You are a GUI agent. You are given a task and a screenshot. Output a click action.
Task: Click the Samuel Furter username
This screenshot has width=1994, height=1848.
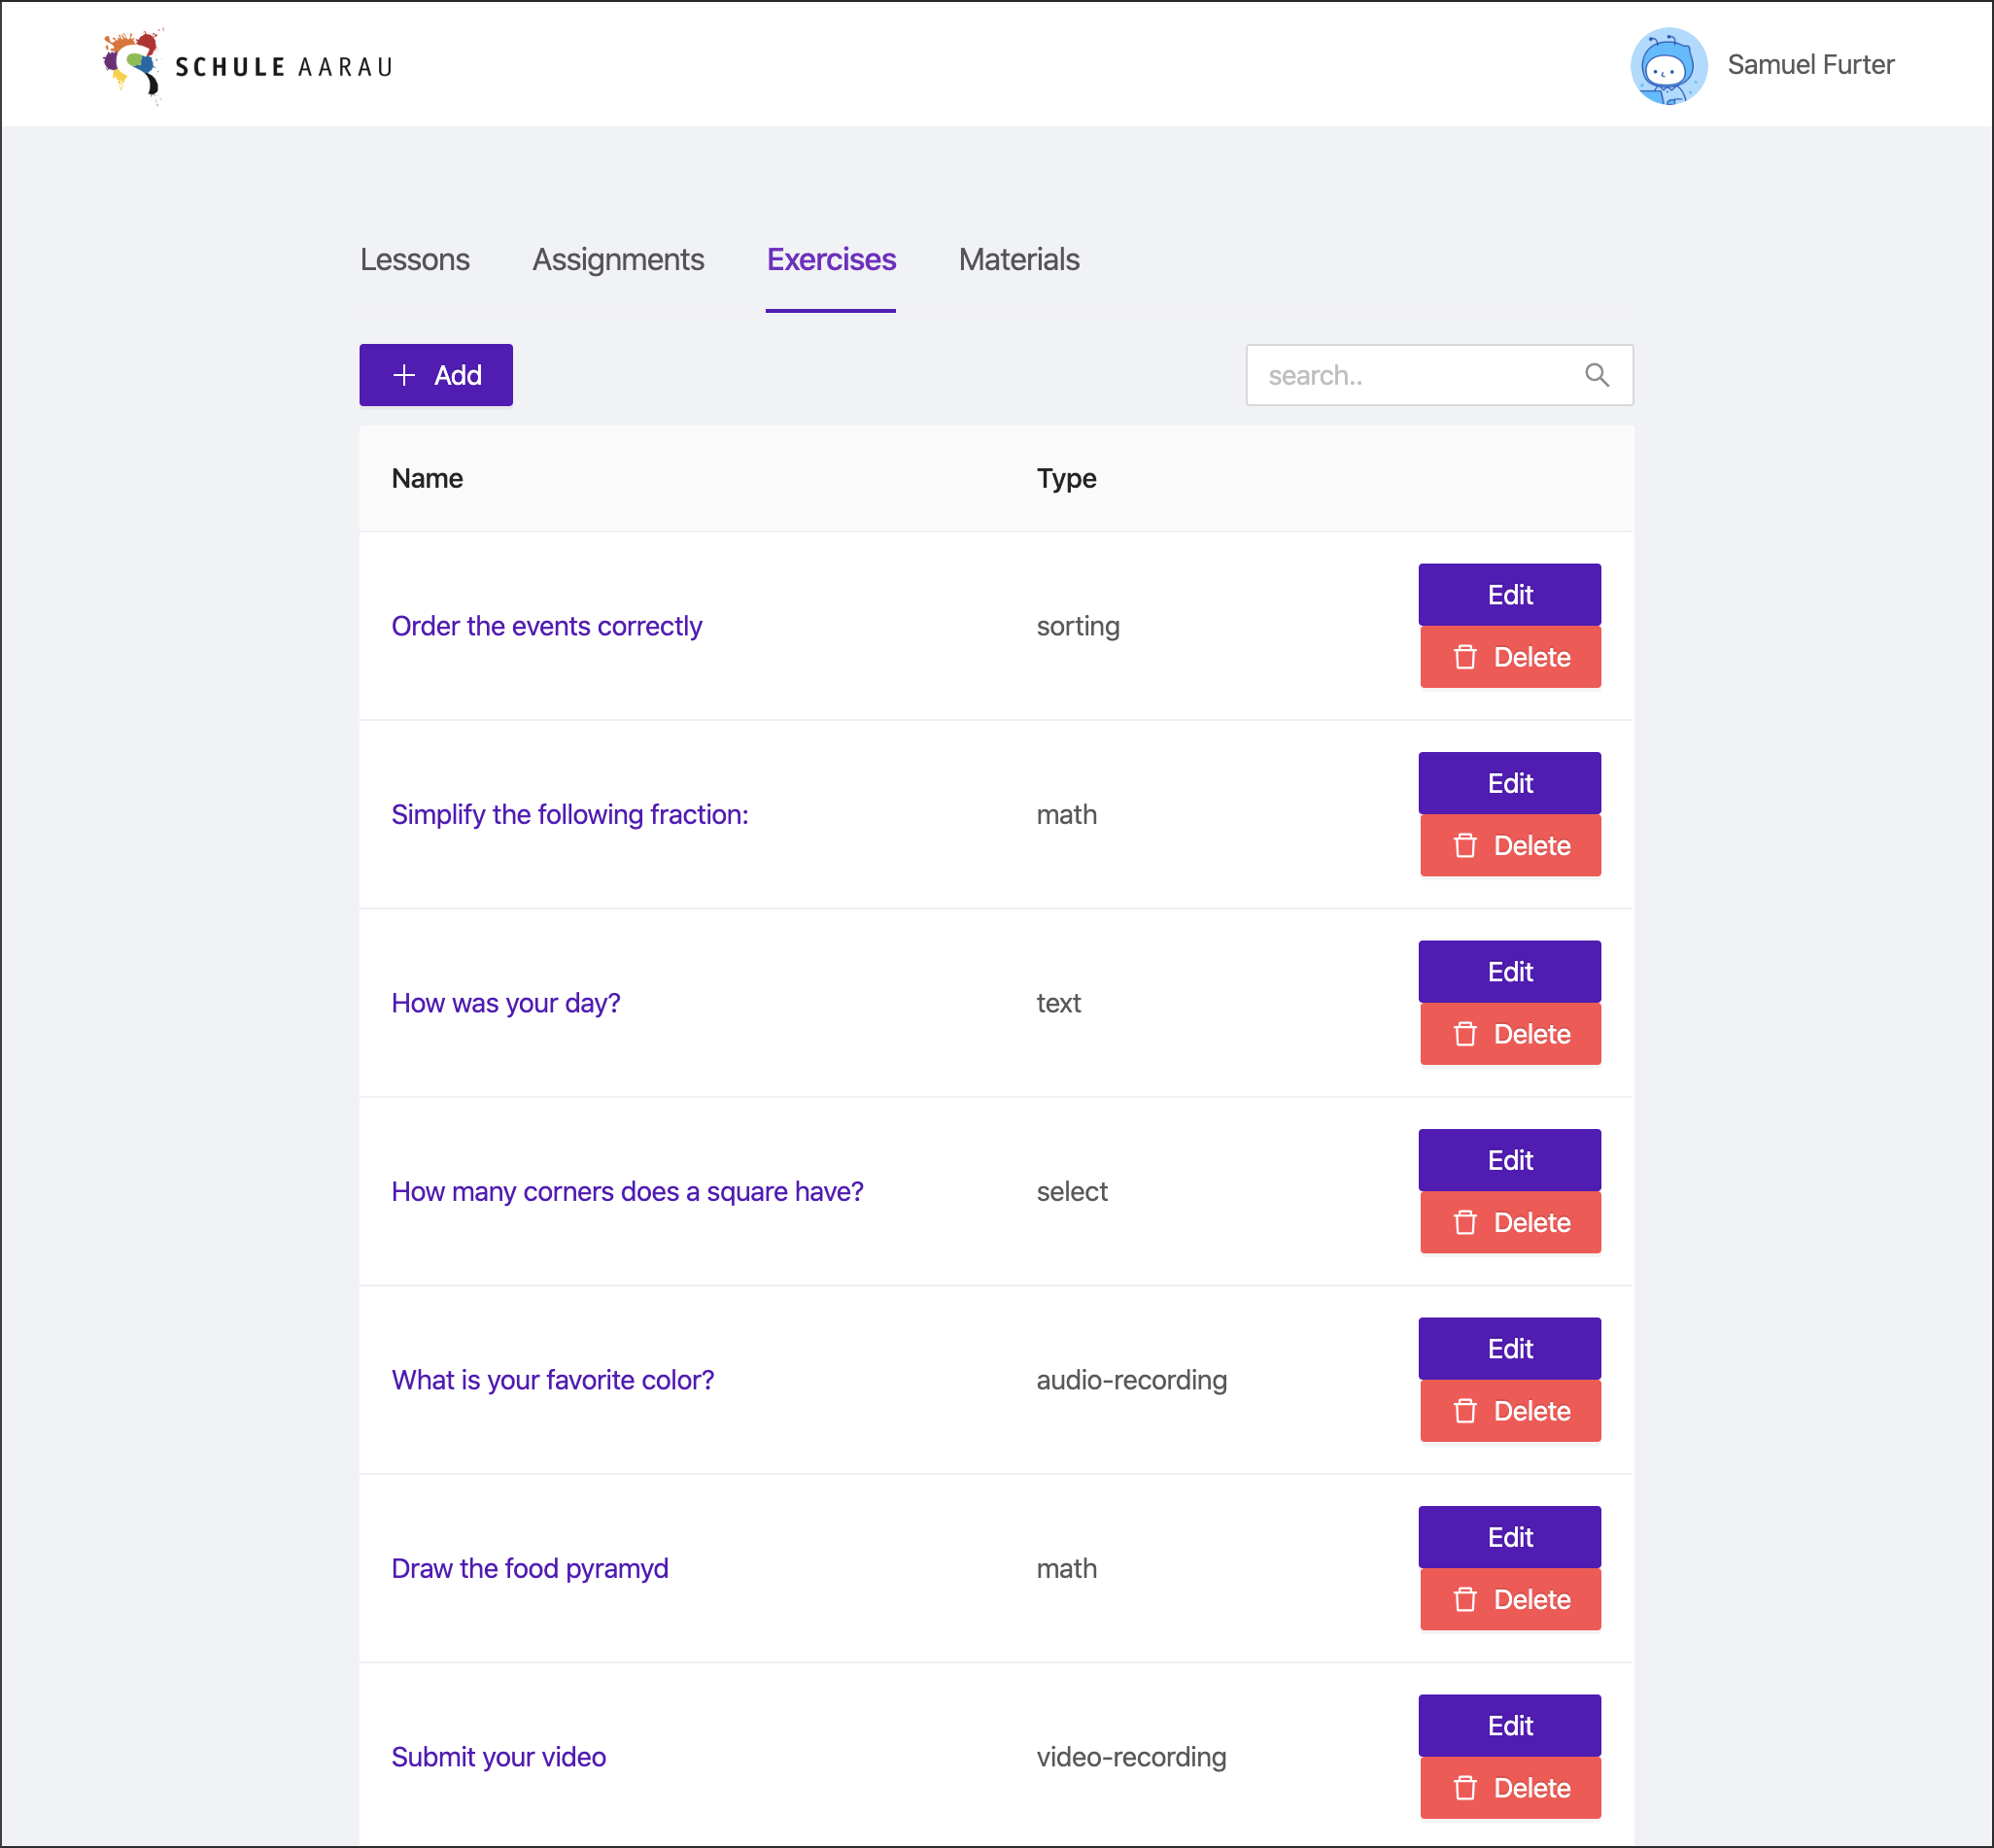(1811, 65)
